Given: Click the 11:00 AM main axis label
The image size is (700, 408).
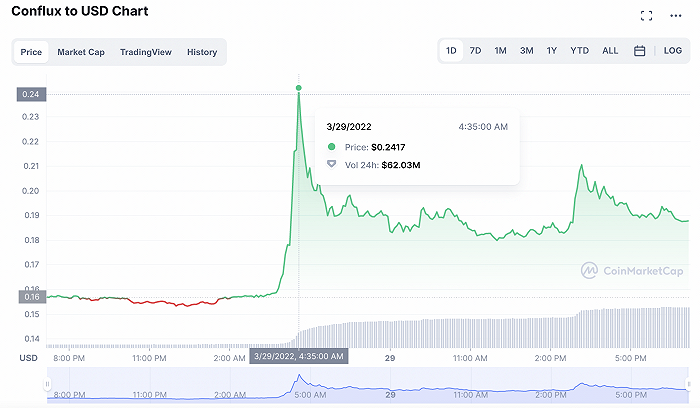Looking at the screenshot, I should pyautogui.click(x=470, y=358).
